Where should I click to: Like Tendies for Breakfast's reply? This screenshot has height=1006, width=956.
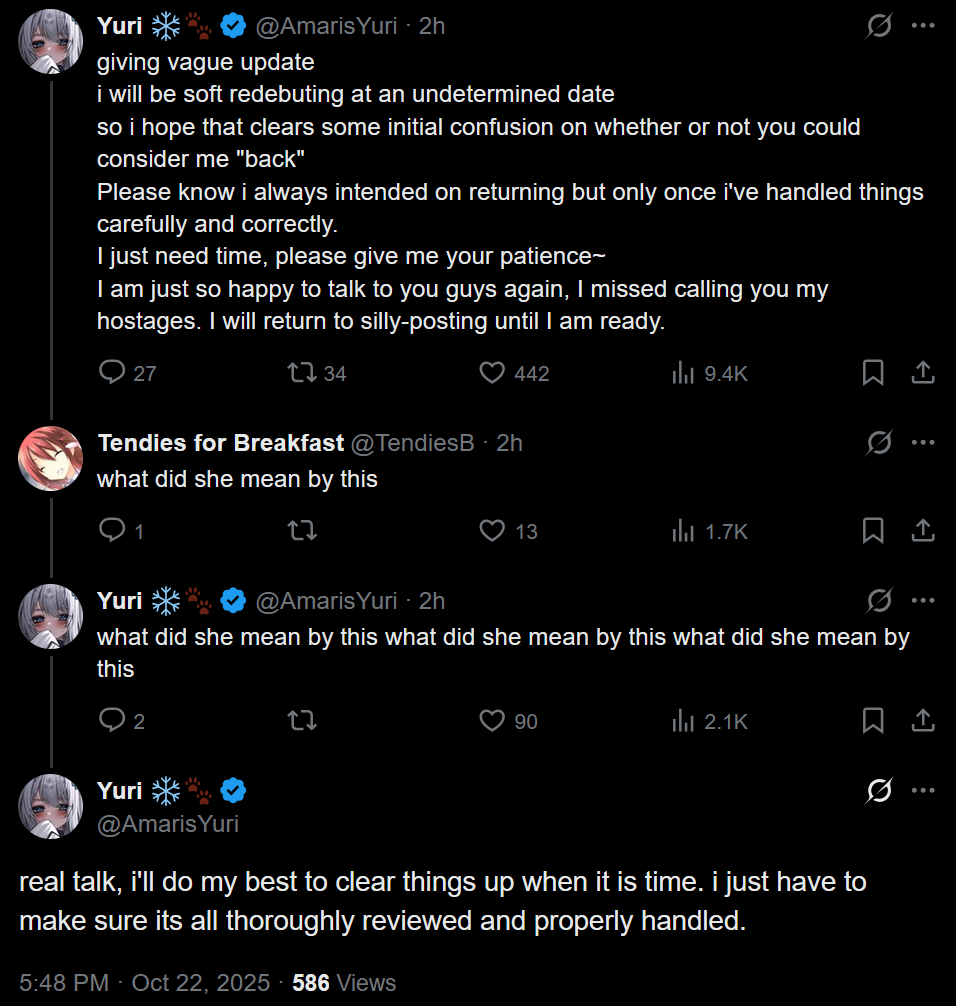[x=492, y=531]
